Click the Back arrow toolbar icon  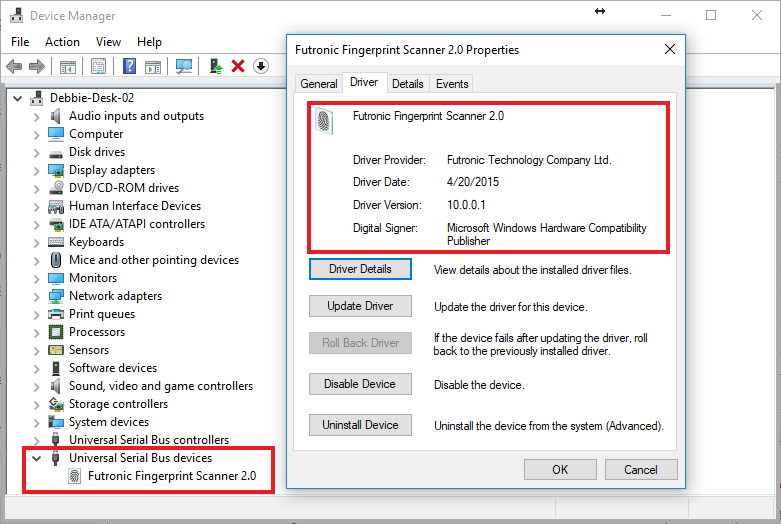coord(14,66)
